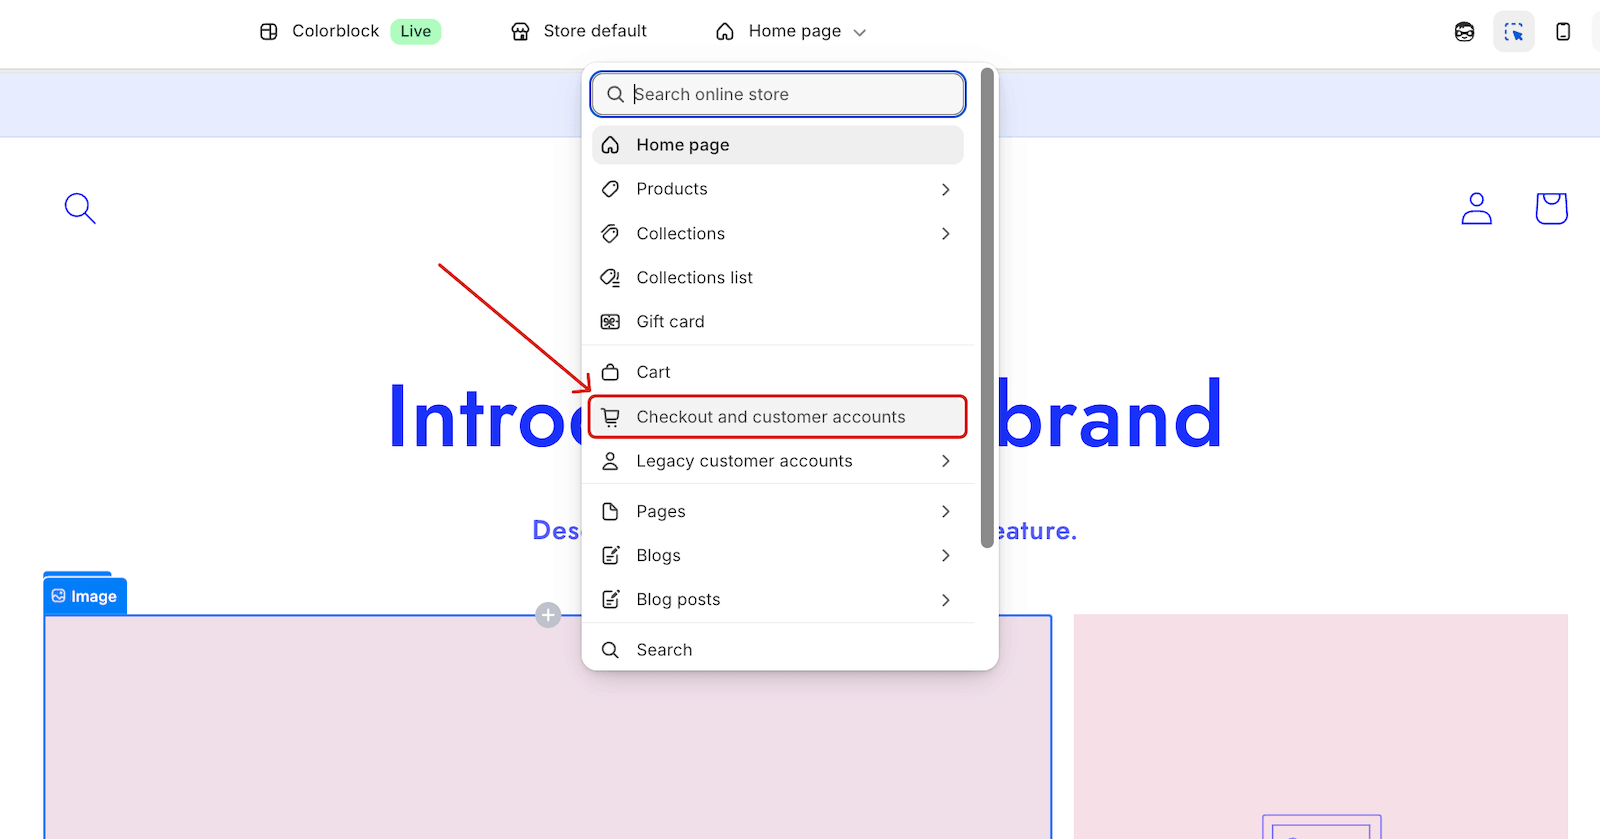Expand the Collections submenu arrow
This screenshot has height=839, width=1600.
pos(945,233)
